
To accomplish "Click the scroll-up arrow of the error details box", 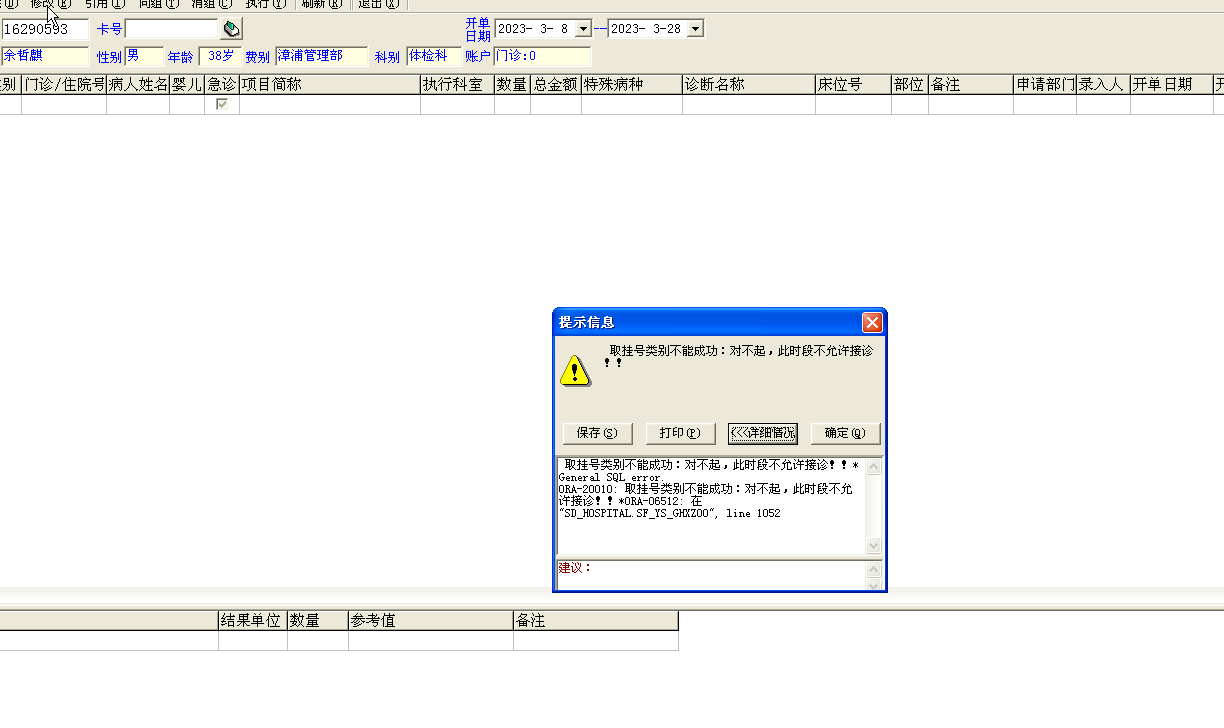I will (874, 466).
